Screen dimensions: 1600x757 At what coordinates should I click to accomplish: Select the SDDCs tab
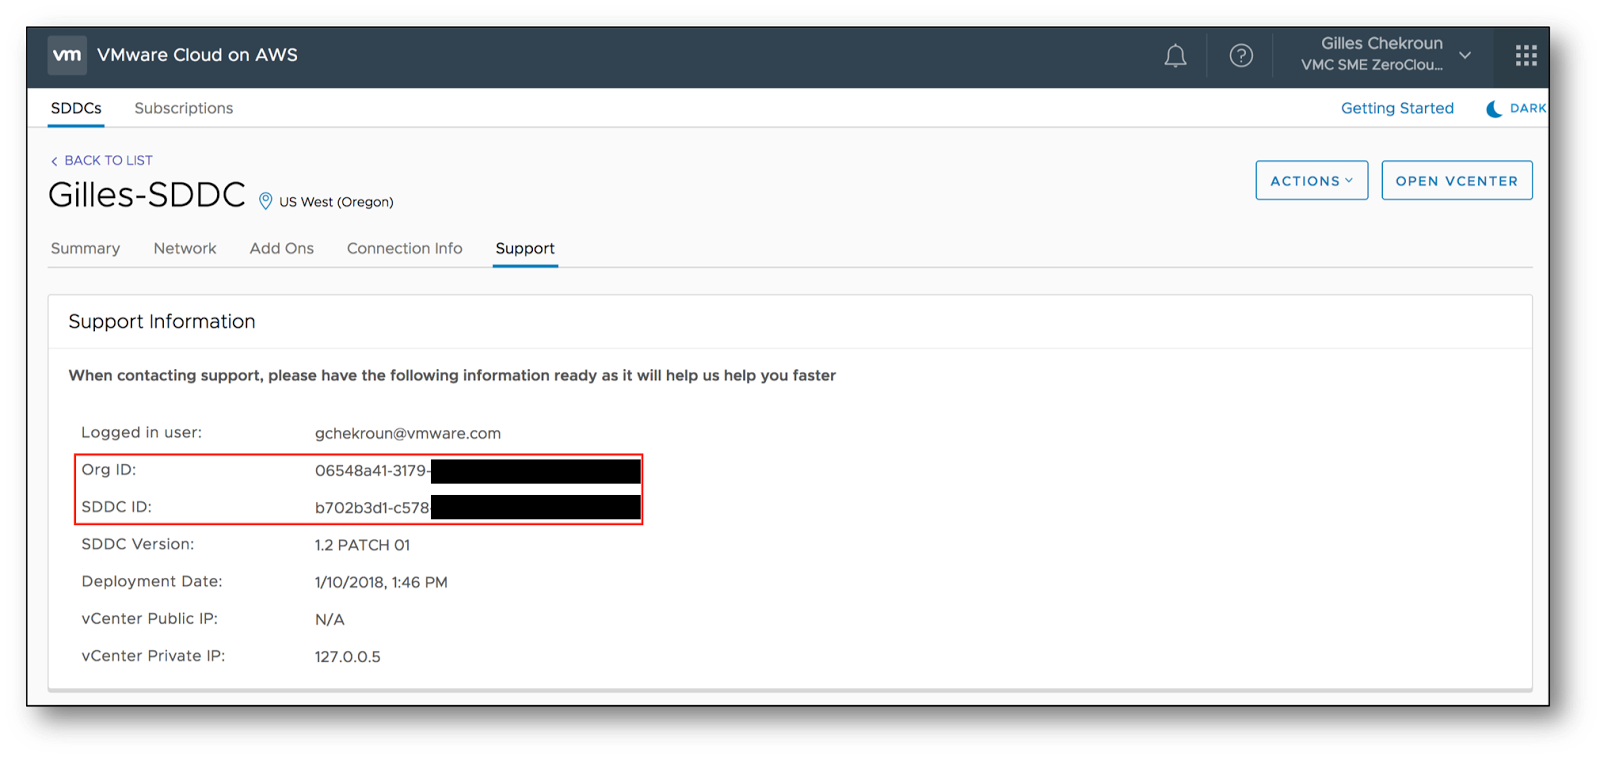(76, 108)
